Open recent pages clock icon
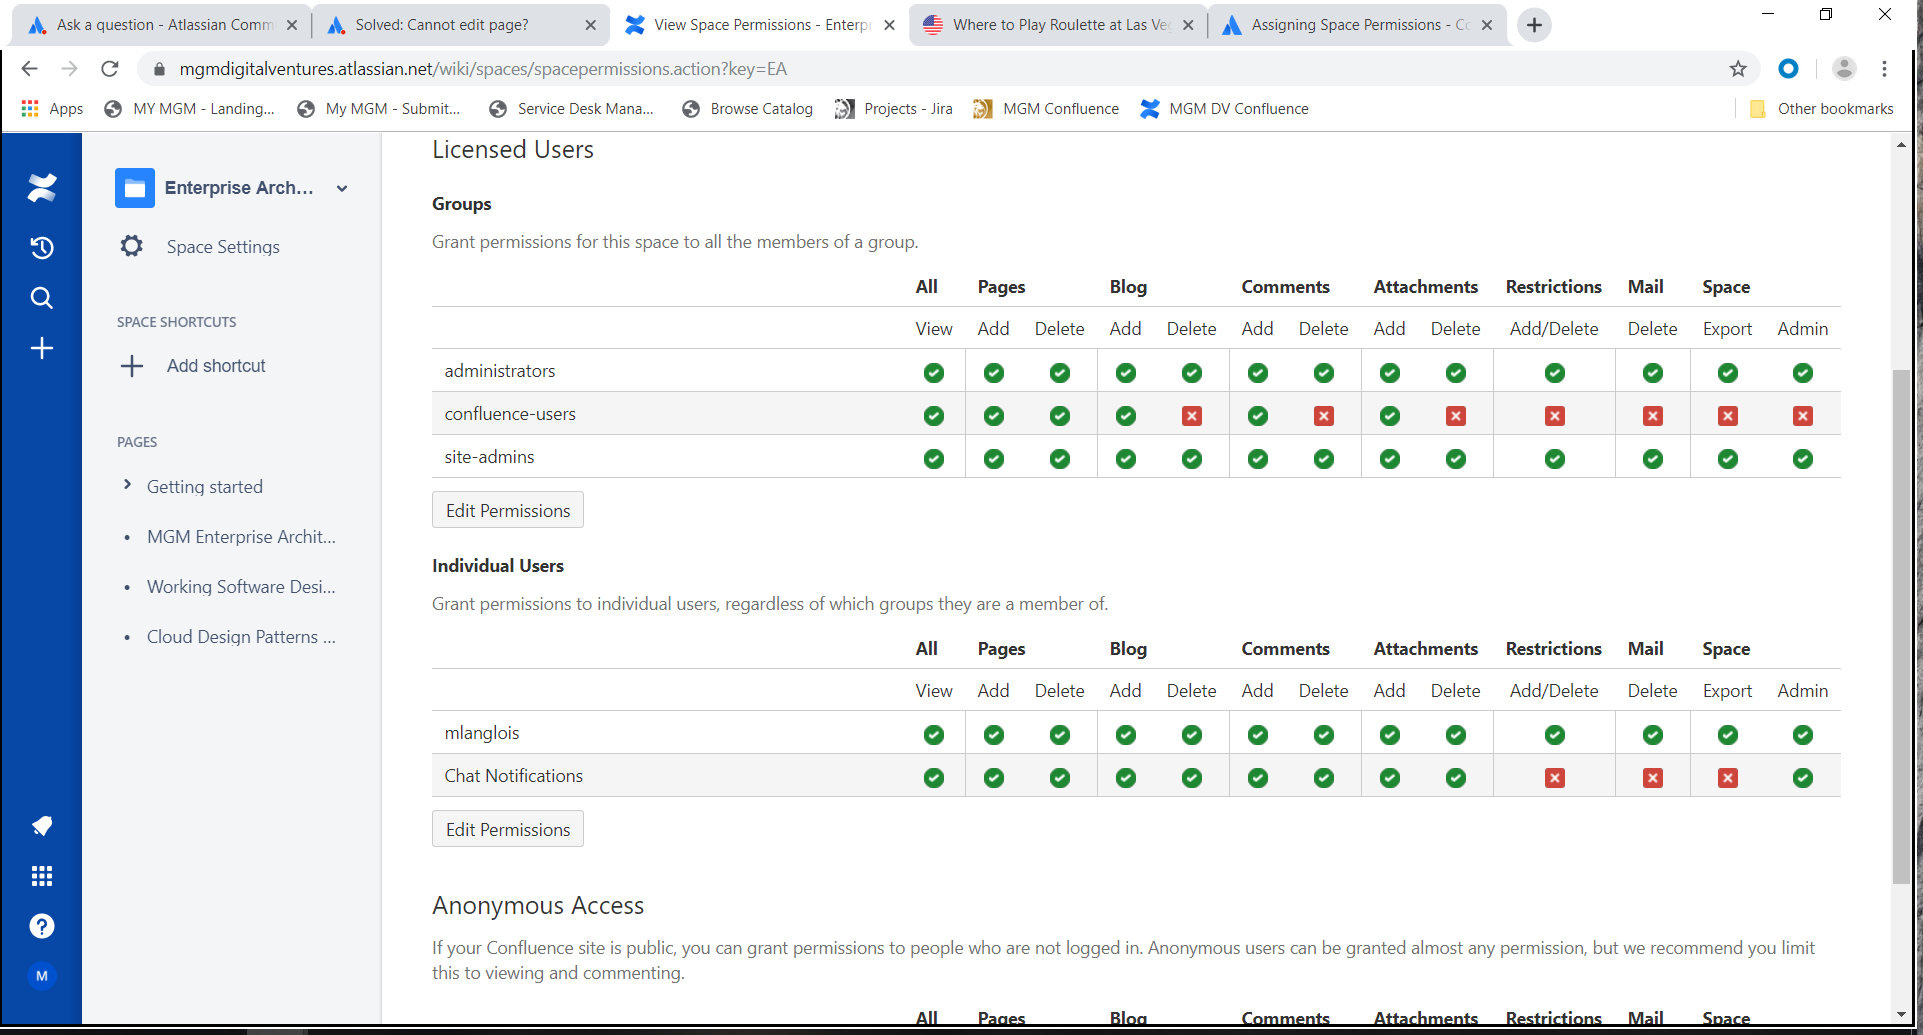Screen dimensions: 1923x1035 pos(42,248)
